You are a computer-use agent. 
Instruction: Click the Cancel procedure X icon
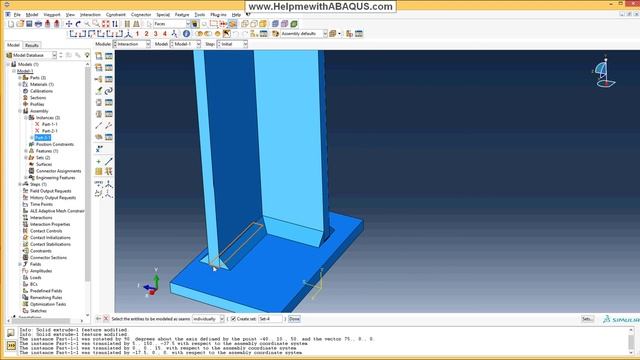106,319
